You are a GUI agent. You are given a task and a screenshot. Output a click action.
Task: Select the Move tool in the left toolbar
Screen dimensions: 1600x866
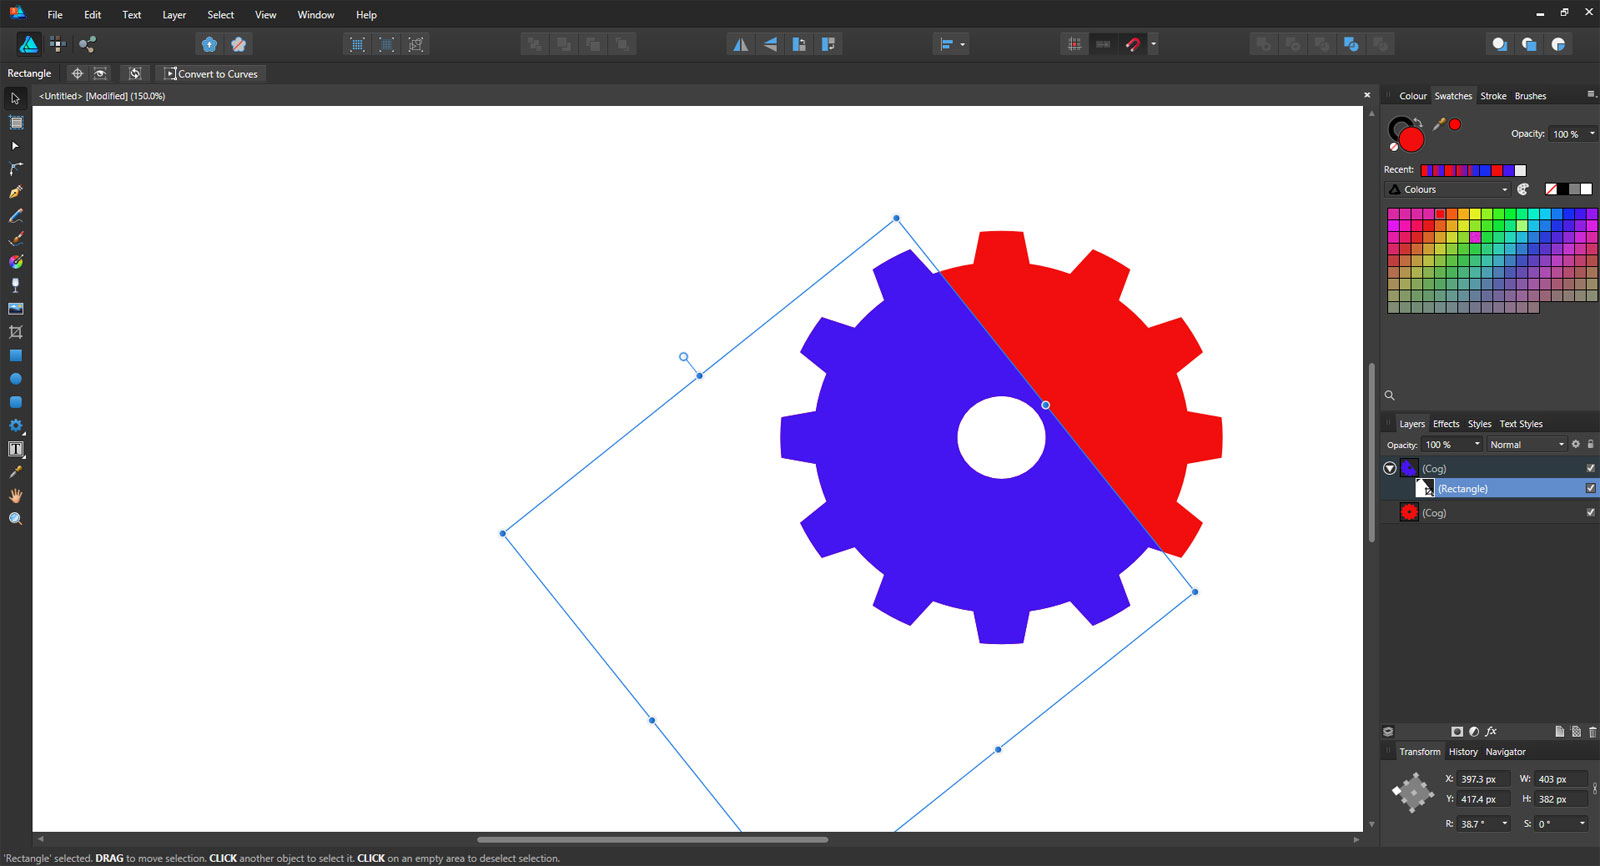tap(15, 98)
